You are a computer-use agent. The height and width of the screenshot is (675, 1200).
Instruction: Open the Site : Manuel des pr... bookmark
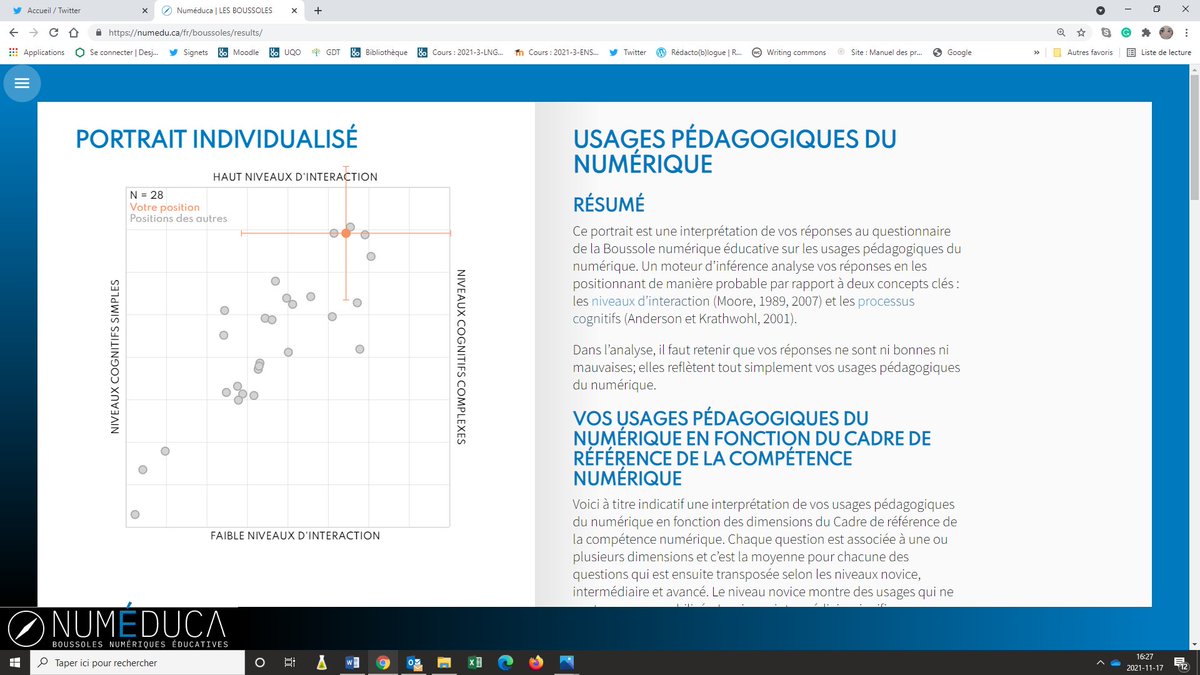(x=881, y=52)
